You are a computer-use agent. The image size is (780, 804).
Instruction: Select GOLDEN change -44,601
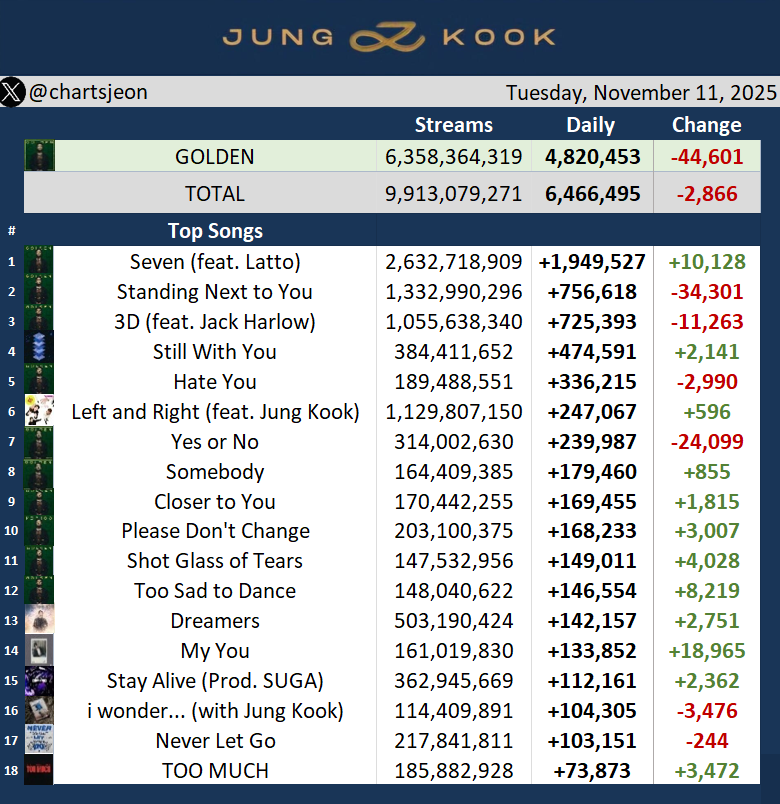(707, 157)
